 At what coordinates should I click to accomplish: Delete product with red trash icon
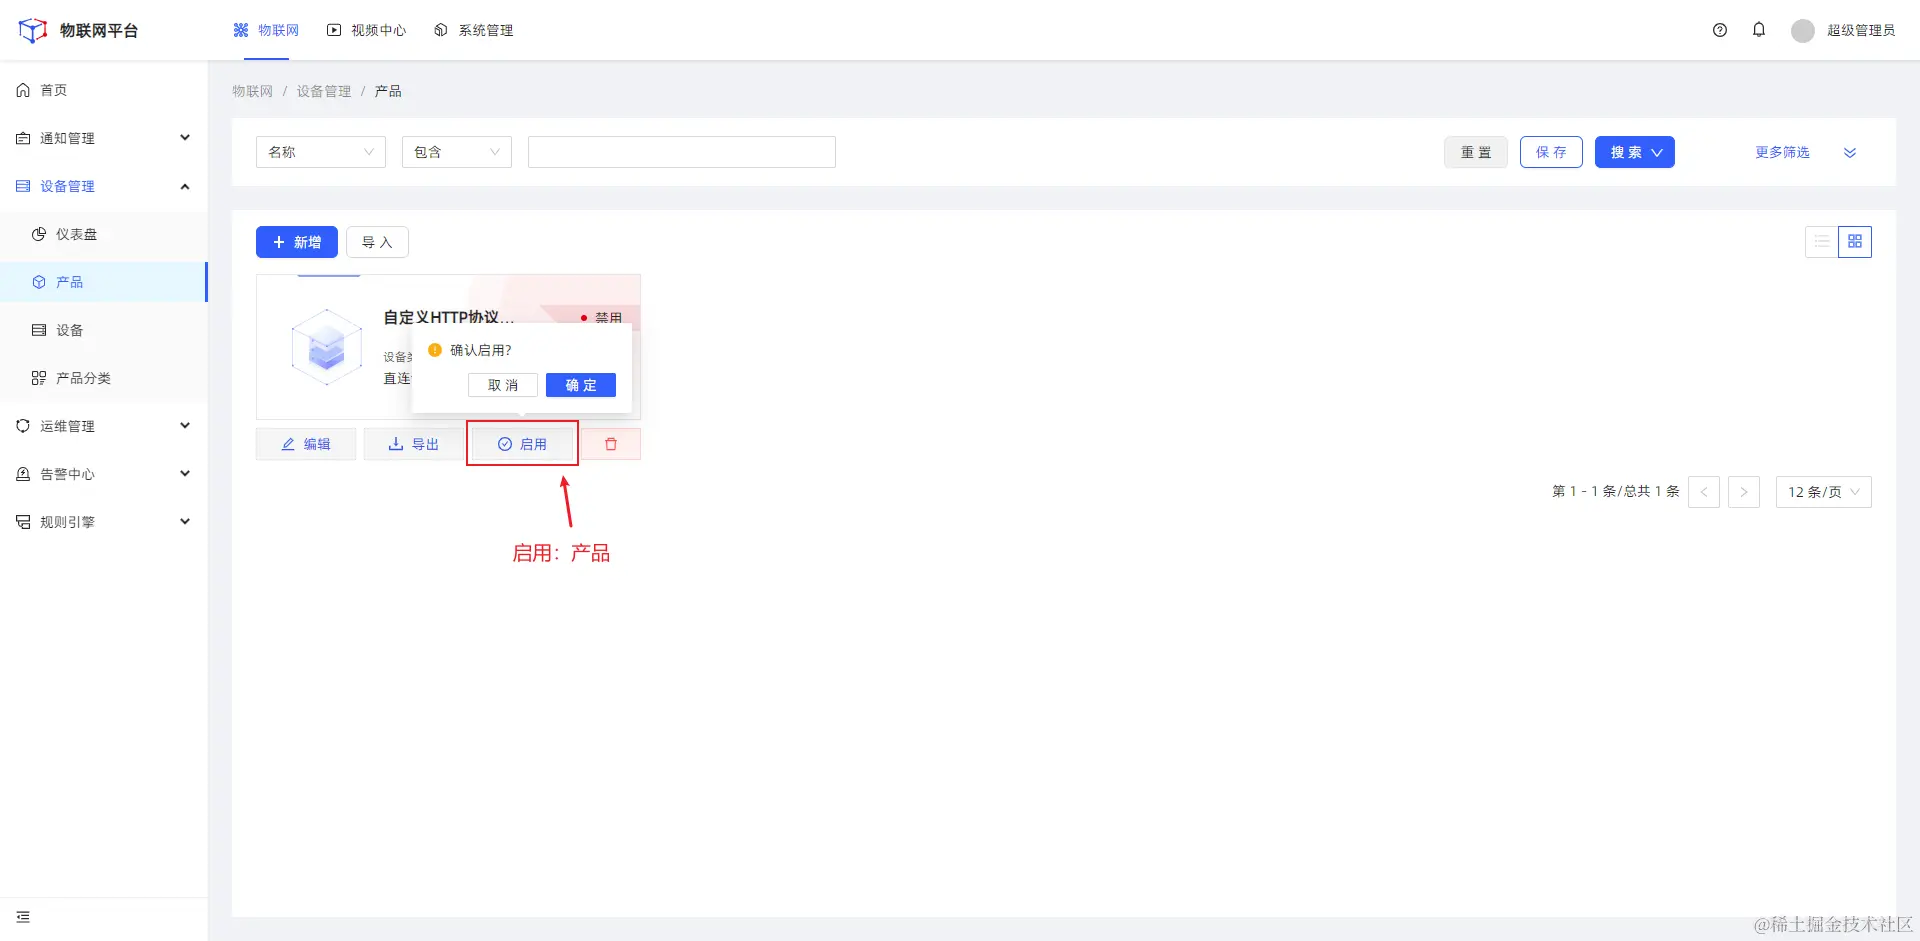pyautogui.click(x=611, y=444)
